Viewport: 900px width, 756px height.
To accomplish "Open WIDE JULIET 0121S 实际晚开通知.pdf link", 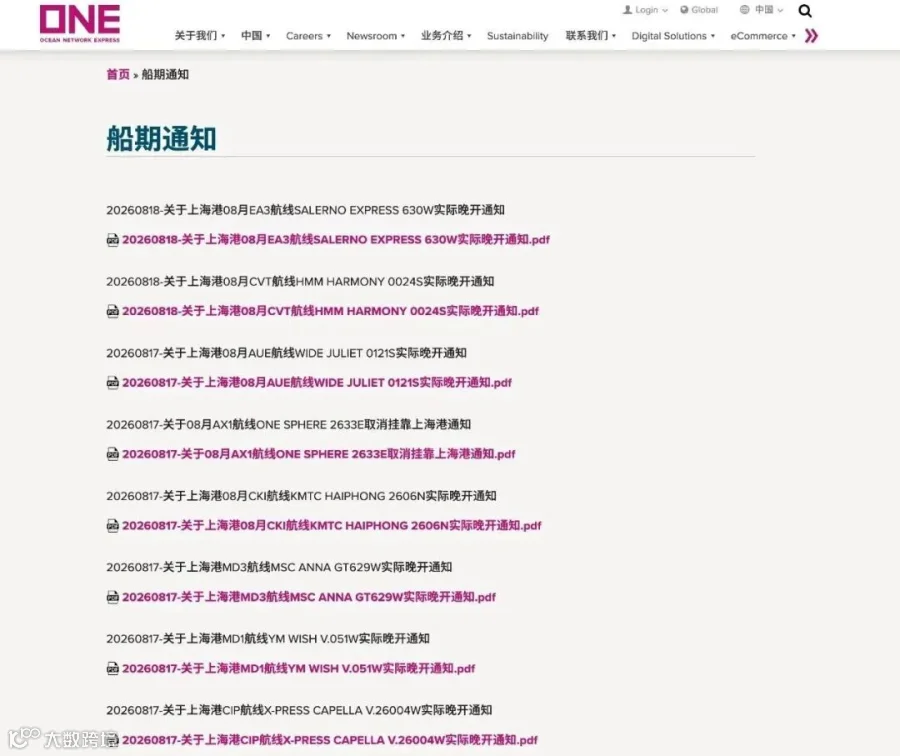I will 317,382.
